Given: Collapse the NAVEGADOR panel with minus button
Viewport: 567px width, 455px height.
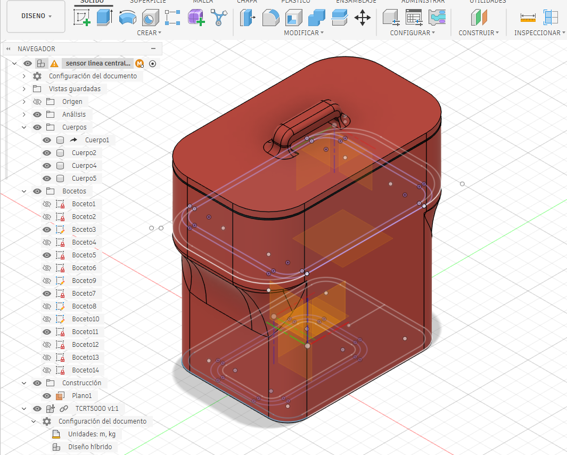Looking at the screenshot, I should 153,48.
